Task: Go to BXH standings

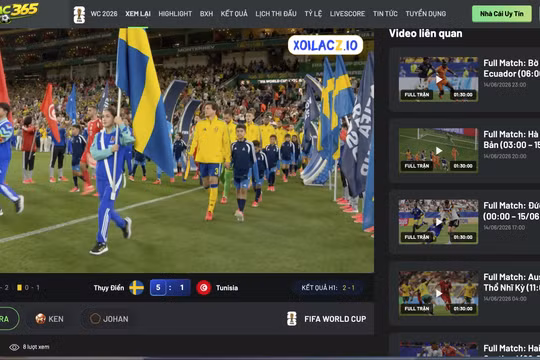Action: pos(206,14)
